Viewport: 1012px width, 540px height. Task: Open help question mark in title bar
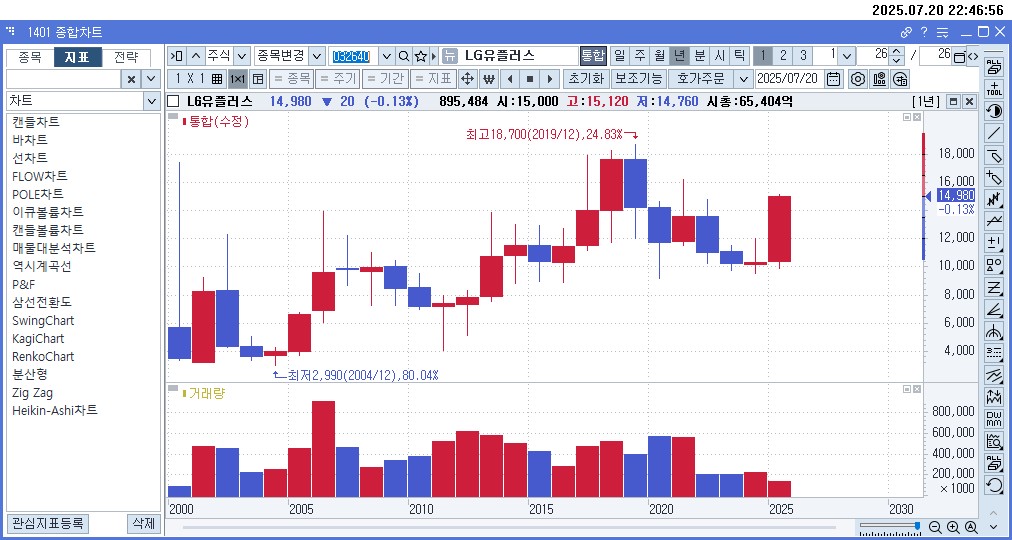click(x=924, y=32)
